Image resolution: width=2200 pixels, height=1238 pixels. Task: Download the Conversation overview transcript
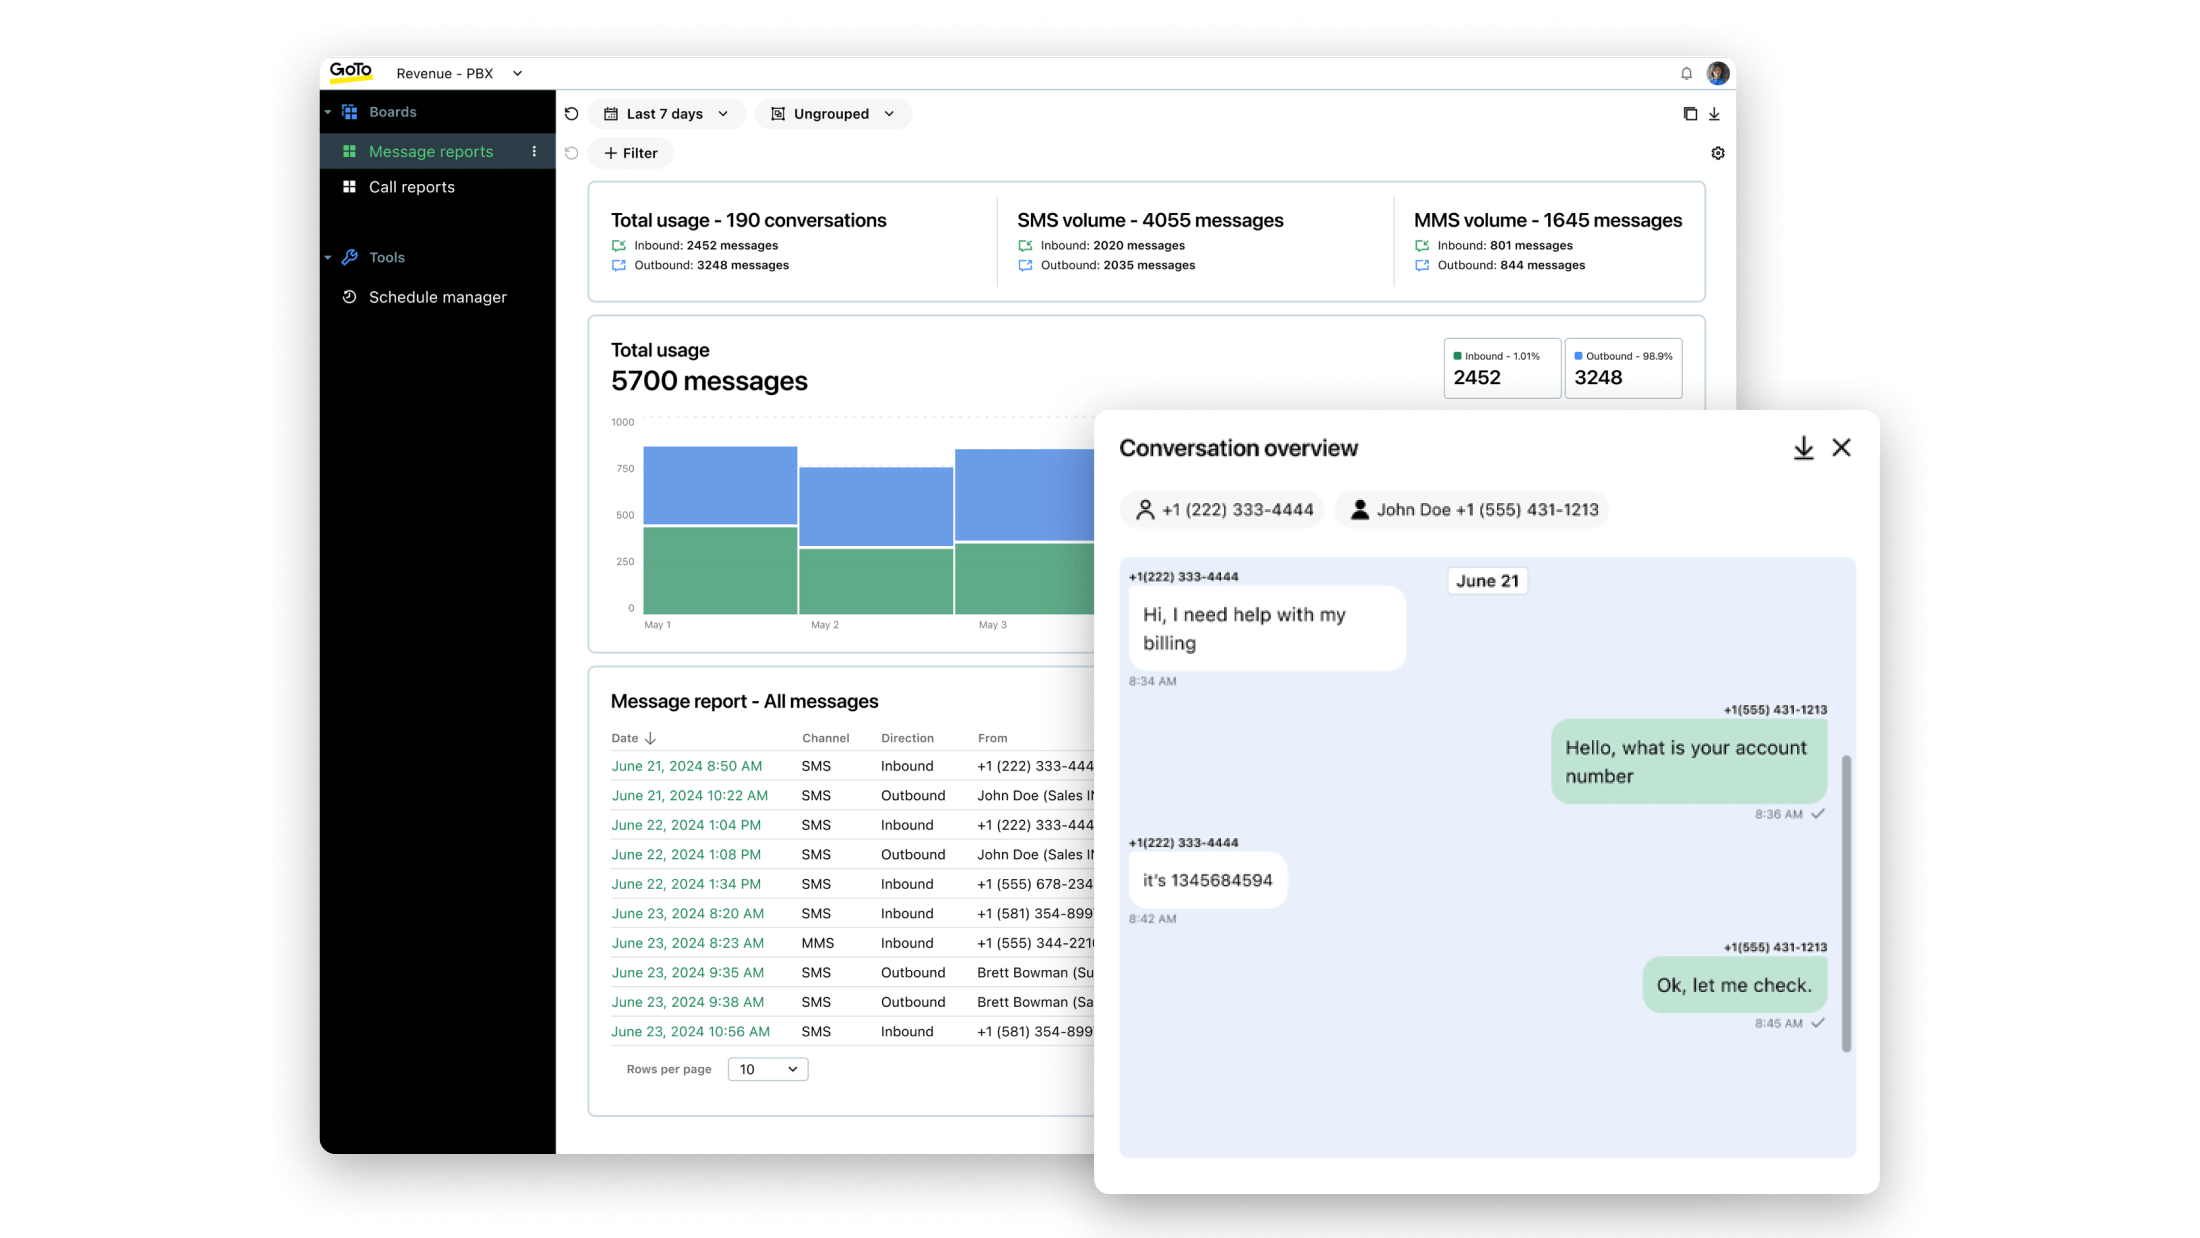(x=1804, y=447)
